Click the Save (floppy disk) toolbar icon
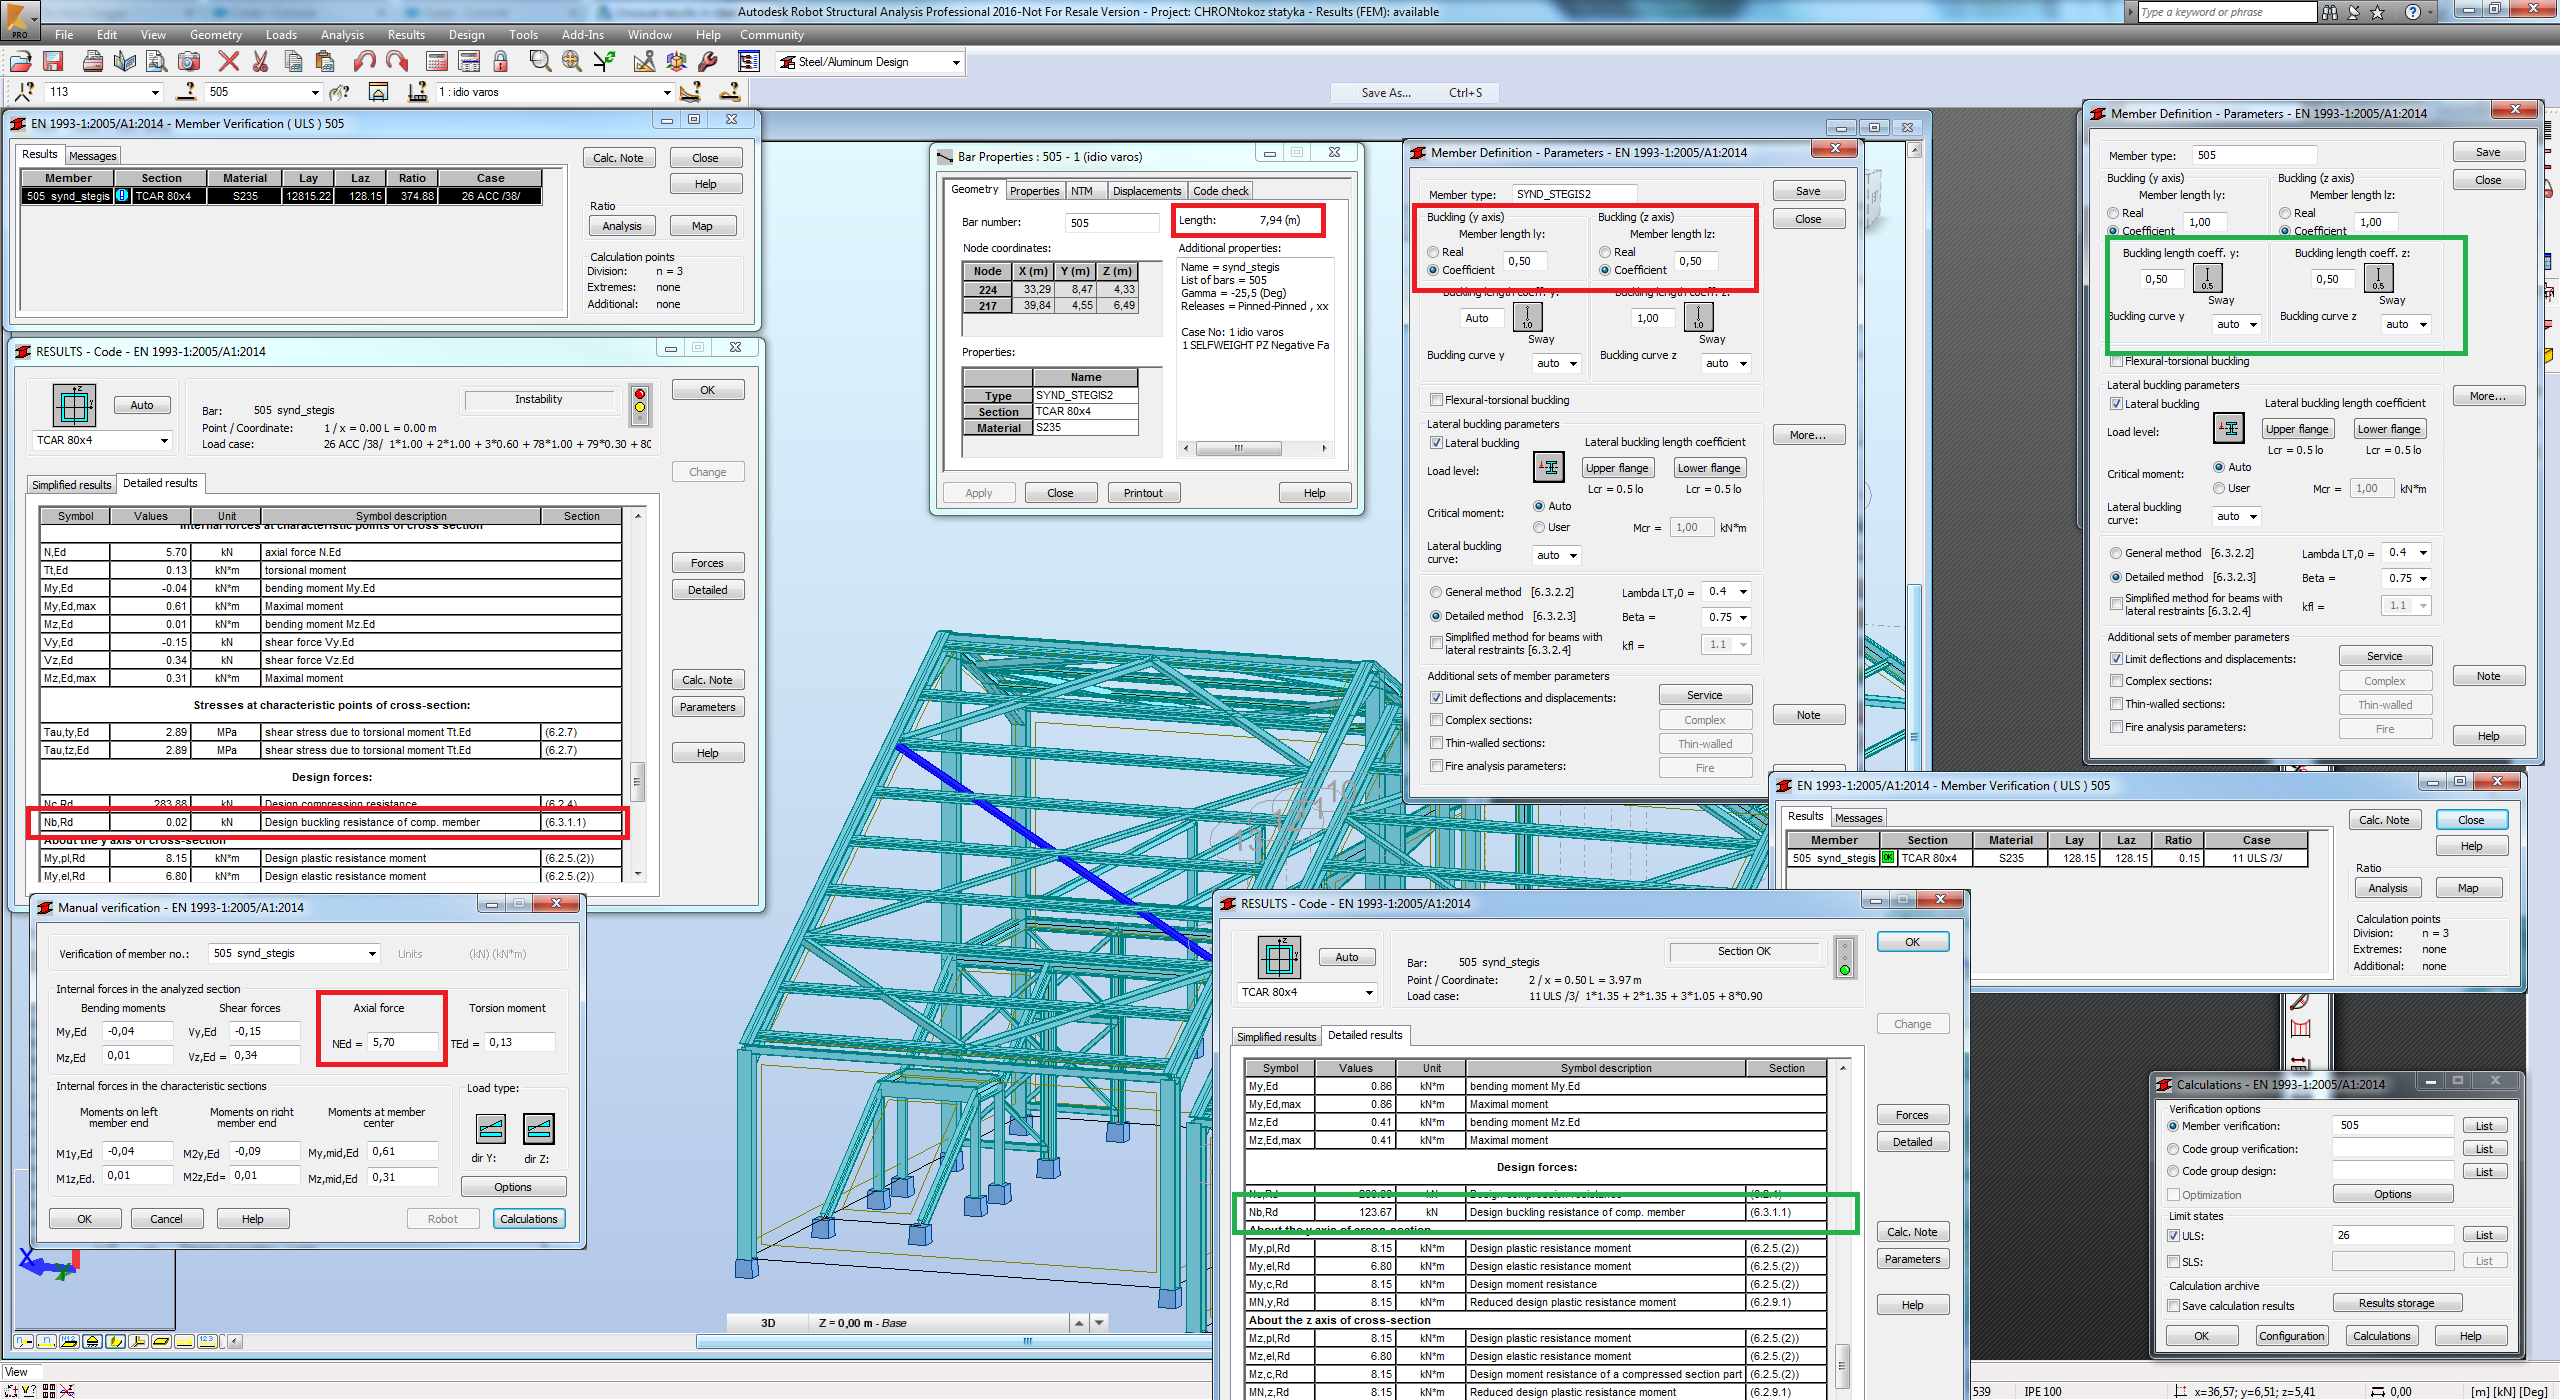 coord(54,62)
